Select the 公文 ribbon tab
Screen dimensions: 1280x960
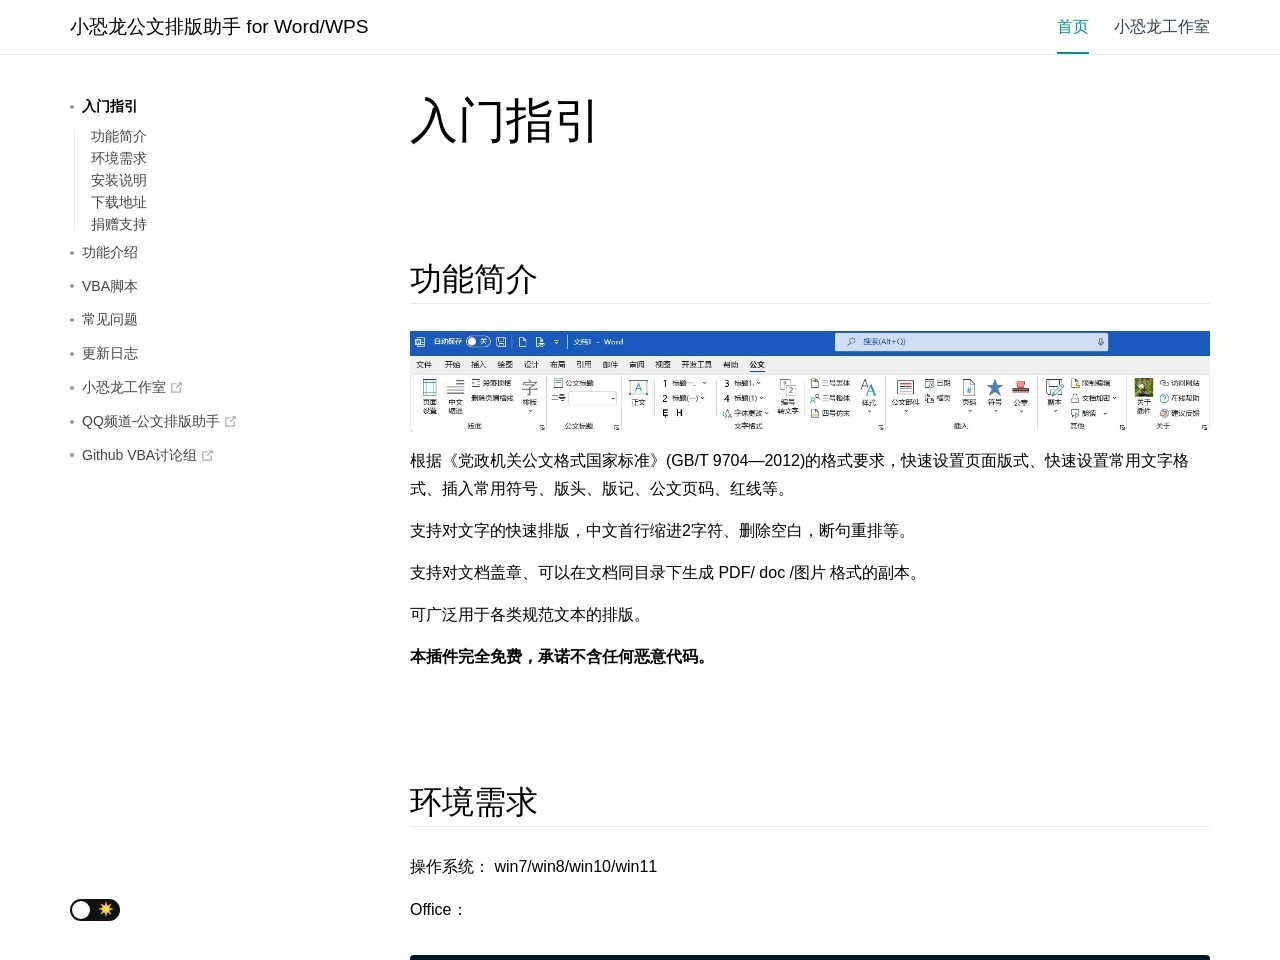click(x=757, y=365)
